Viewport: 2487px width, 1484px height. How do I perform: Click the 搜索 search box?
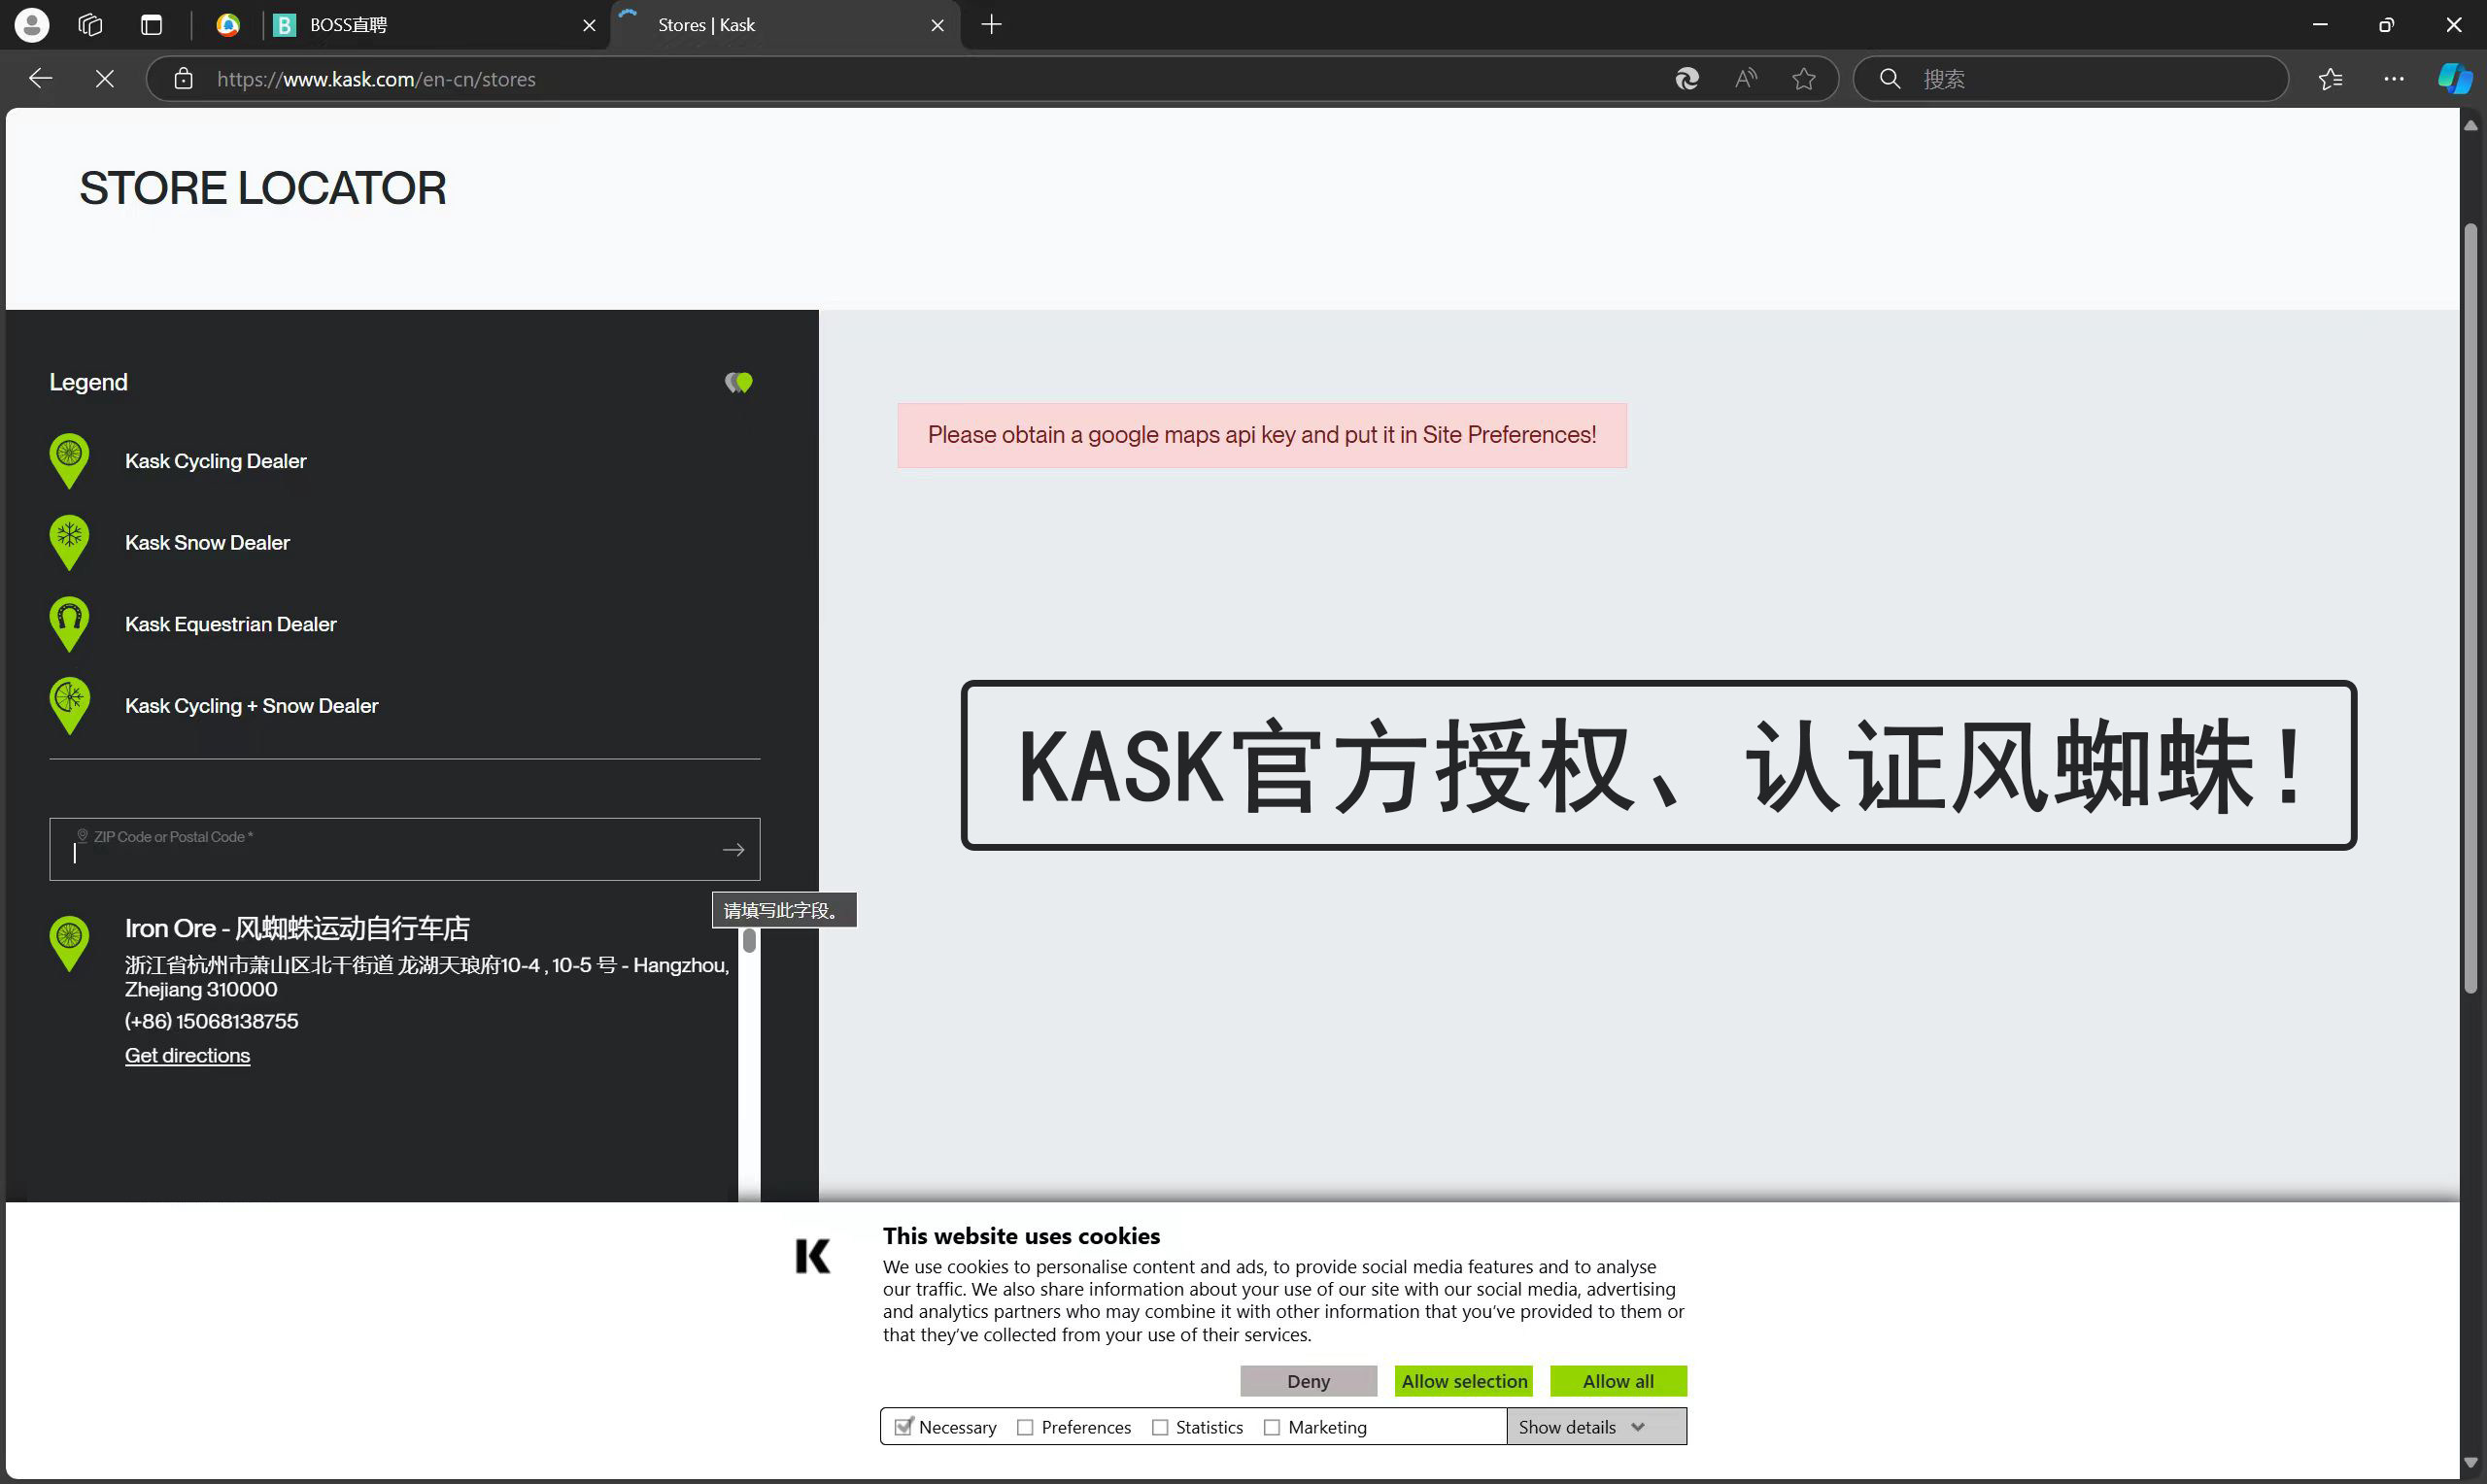pos(2070,79)
